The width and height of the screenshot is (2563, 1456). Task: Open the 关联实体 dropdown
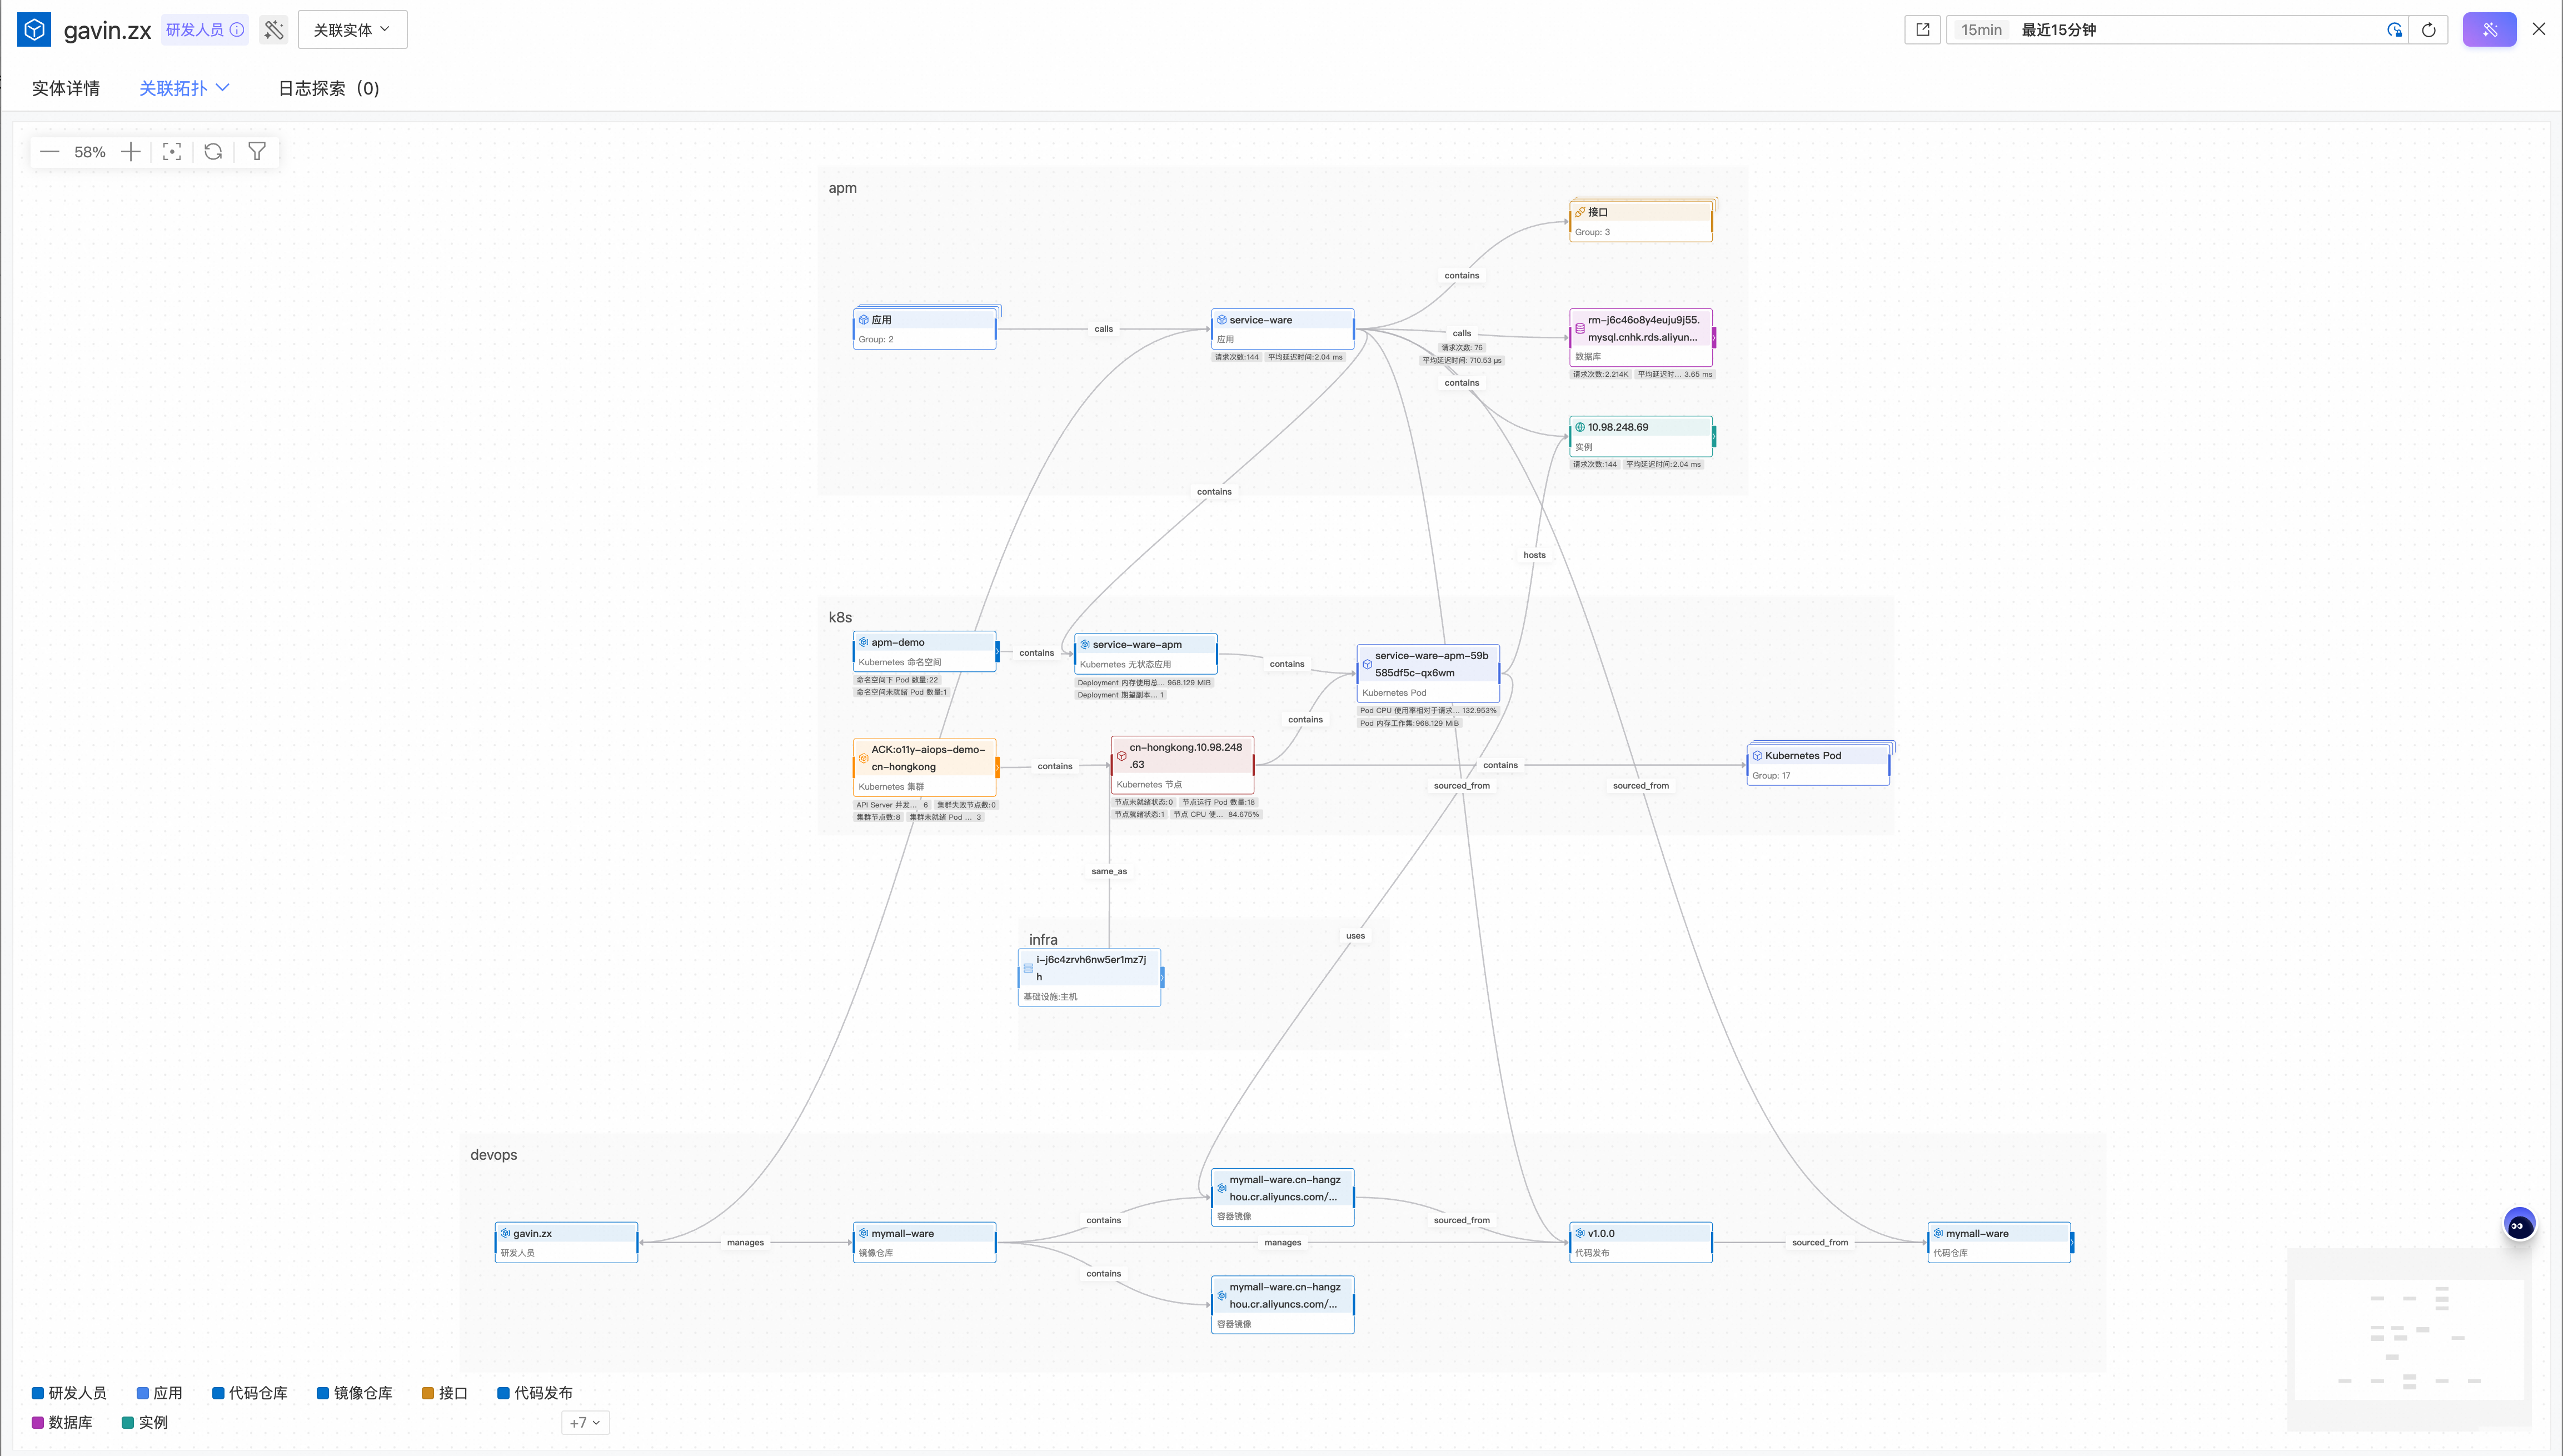click(352, 30)
